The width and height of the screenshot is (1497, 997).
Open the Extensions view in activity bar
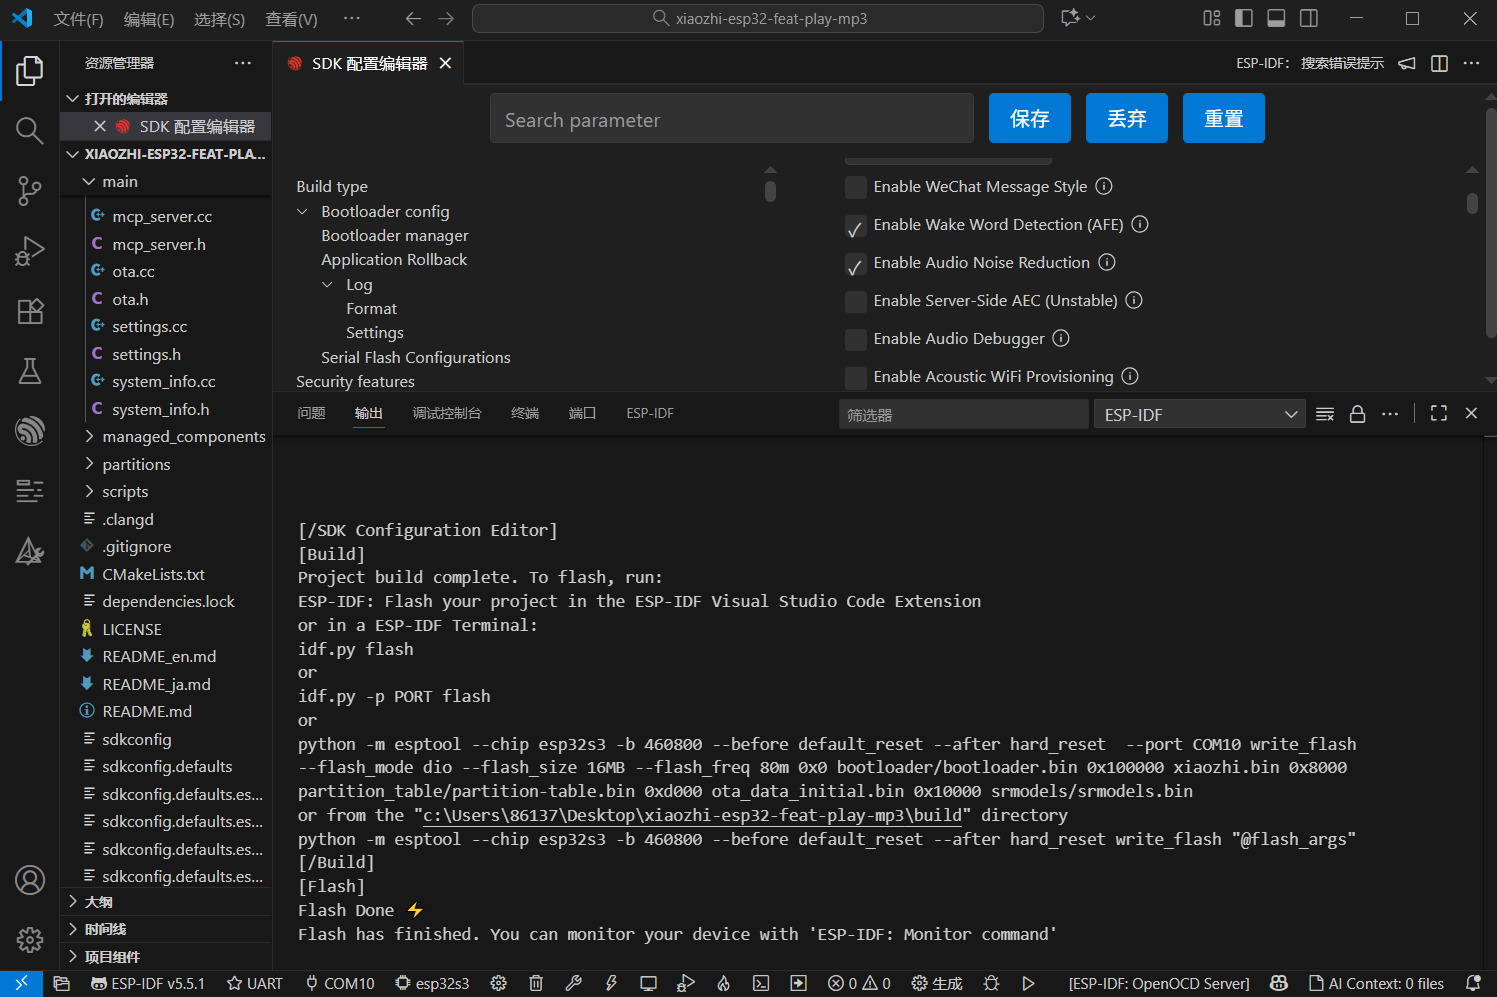coord(30,311)
